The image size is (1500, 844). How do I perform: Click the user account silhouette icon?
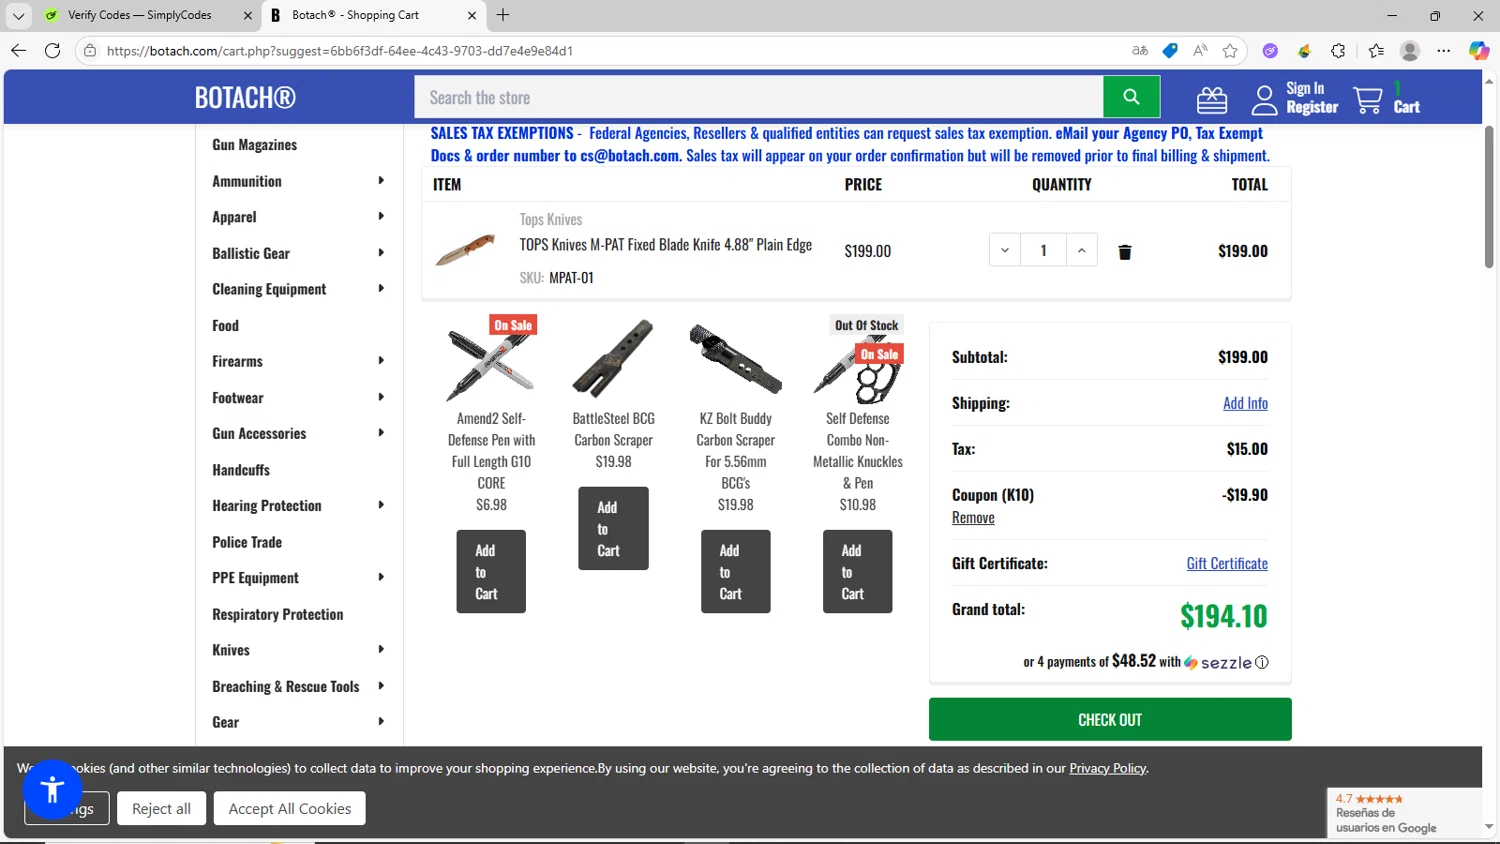(x=1264, y=99)
